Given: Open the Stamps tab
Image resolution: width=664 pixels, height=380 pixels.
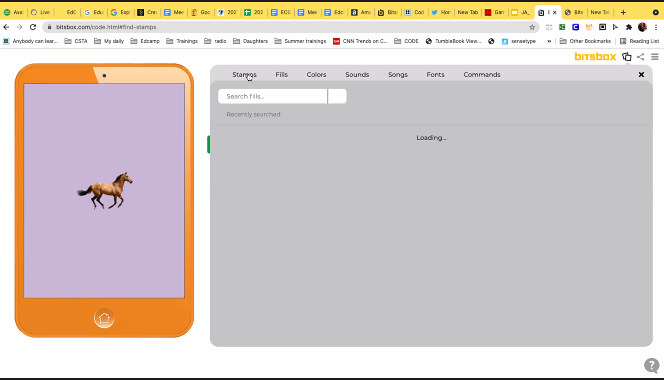Looking at the screenshot, I should (244, 75).
